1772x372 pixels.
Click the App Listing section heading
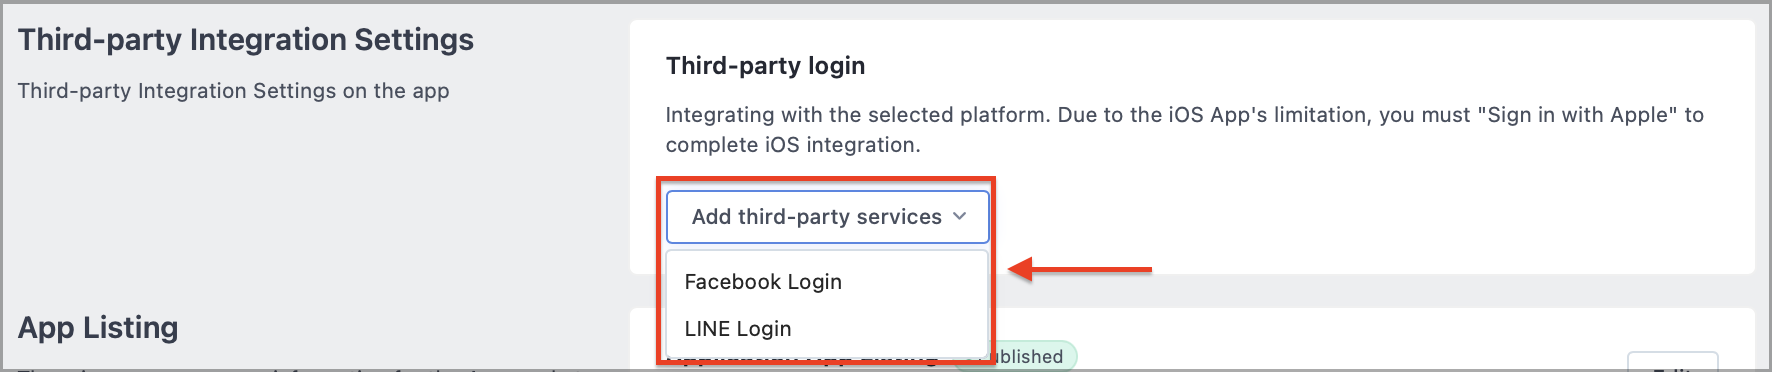pyautogui.click(x=98, y=328)
